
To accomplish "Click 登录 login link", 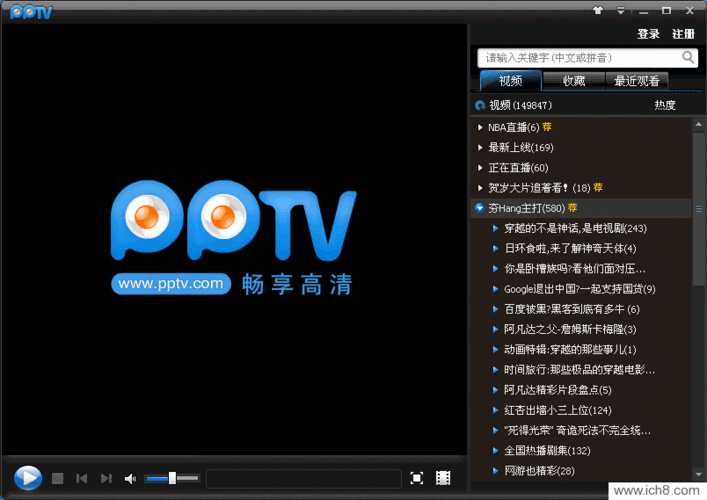I will 648,34.
